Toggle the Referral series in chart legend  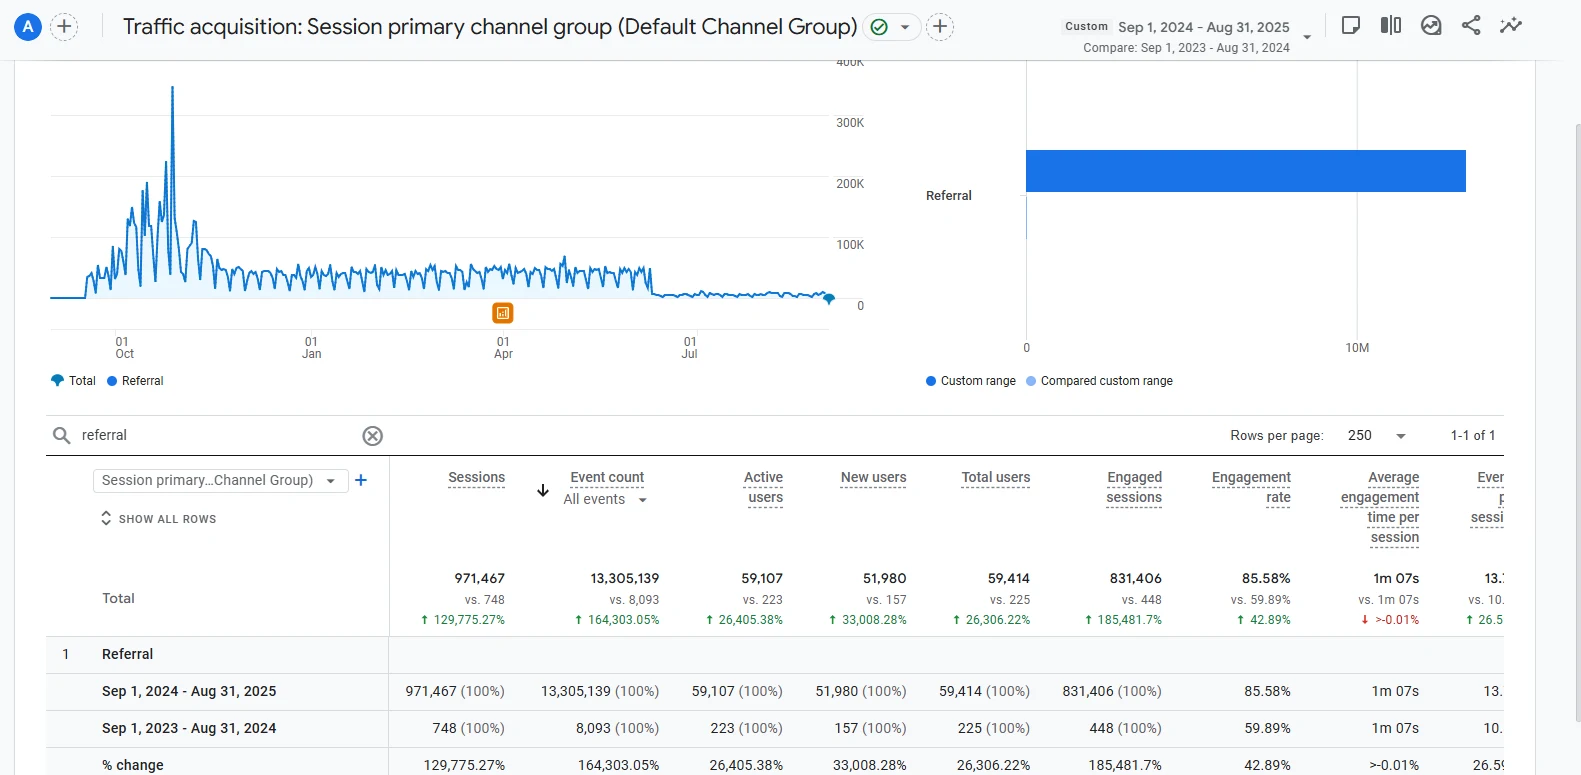pos(135,381)
